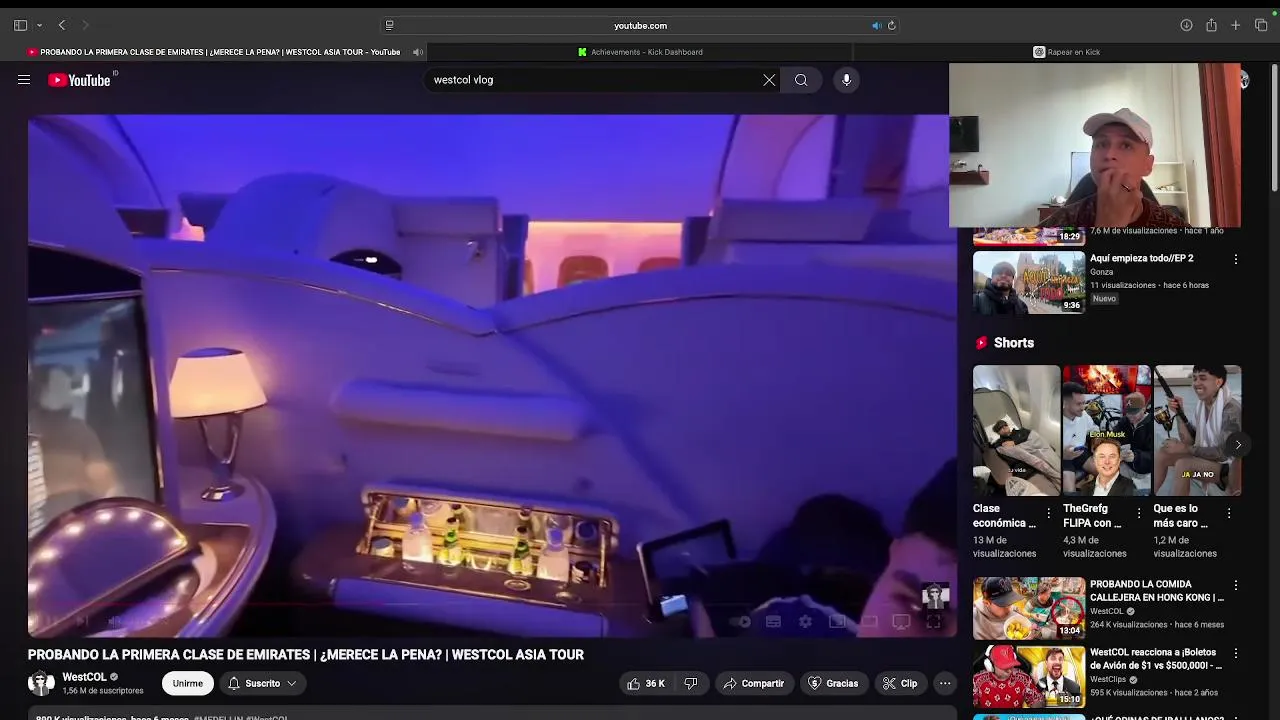Mute audio via address bar speaker icon
1280x720 pixels.
[877, 25]
